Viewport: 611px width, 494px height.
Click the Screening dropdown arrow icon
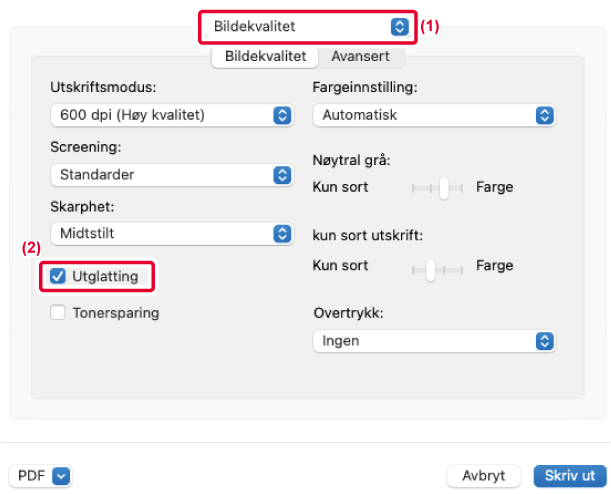tap(282, 175)
